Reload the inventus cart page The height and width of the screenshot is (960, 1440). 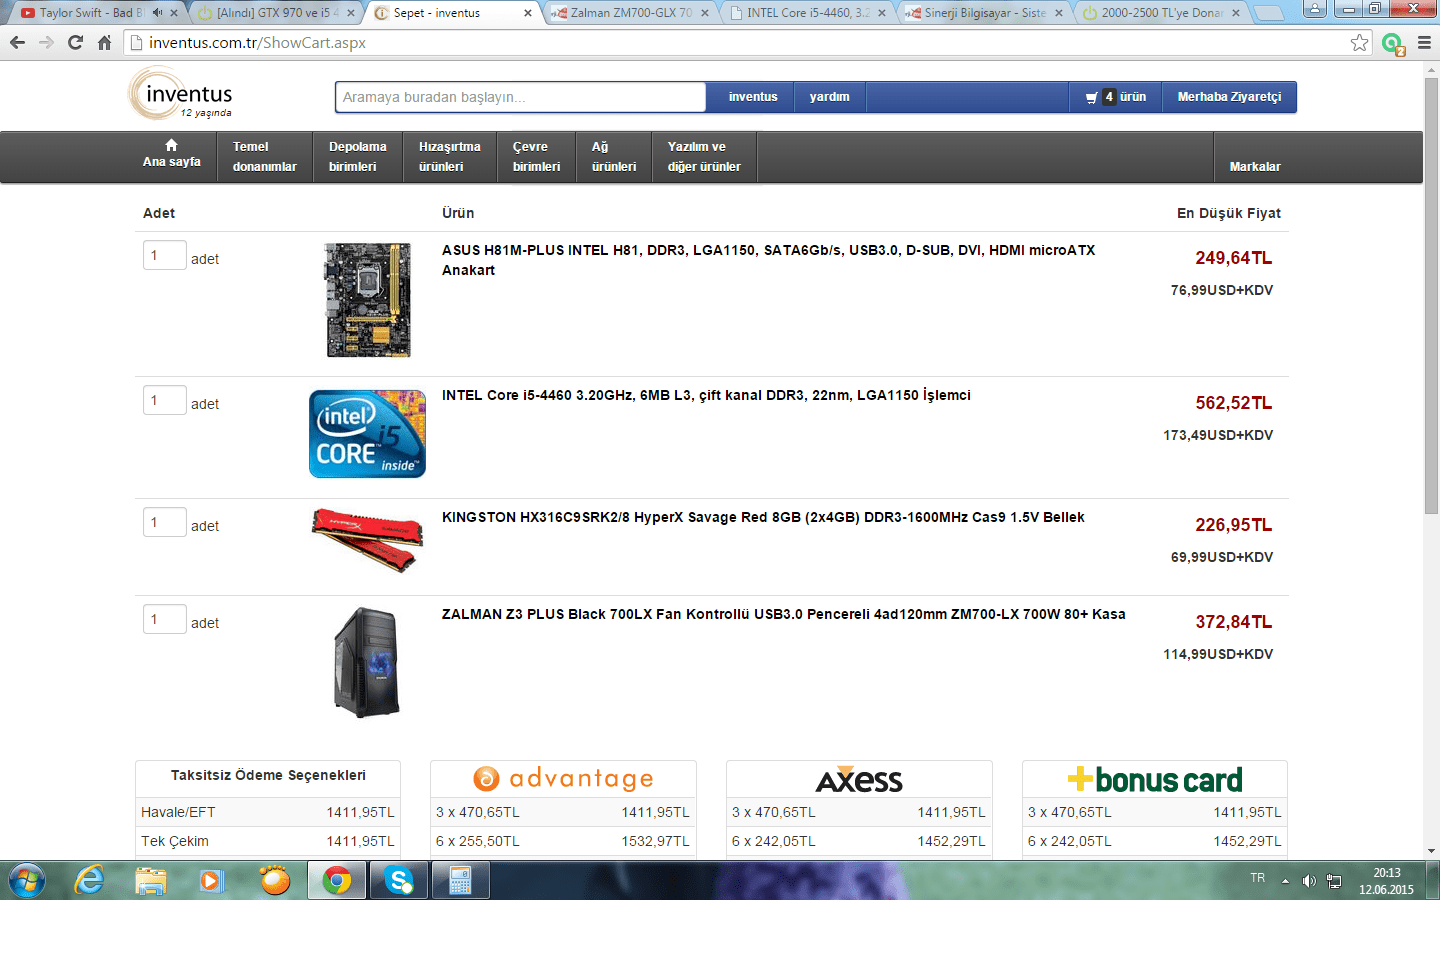point(75,42)
